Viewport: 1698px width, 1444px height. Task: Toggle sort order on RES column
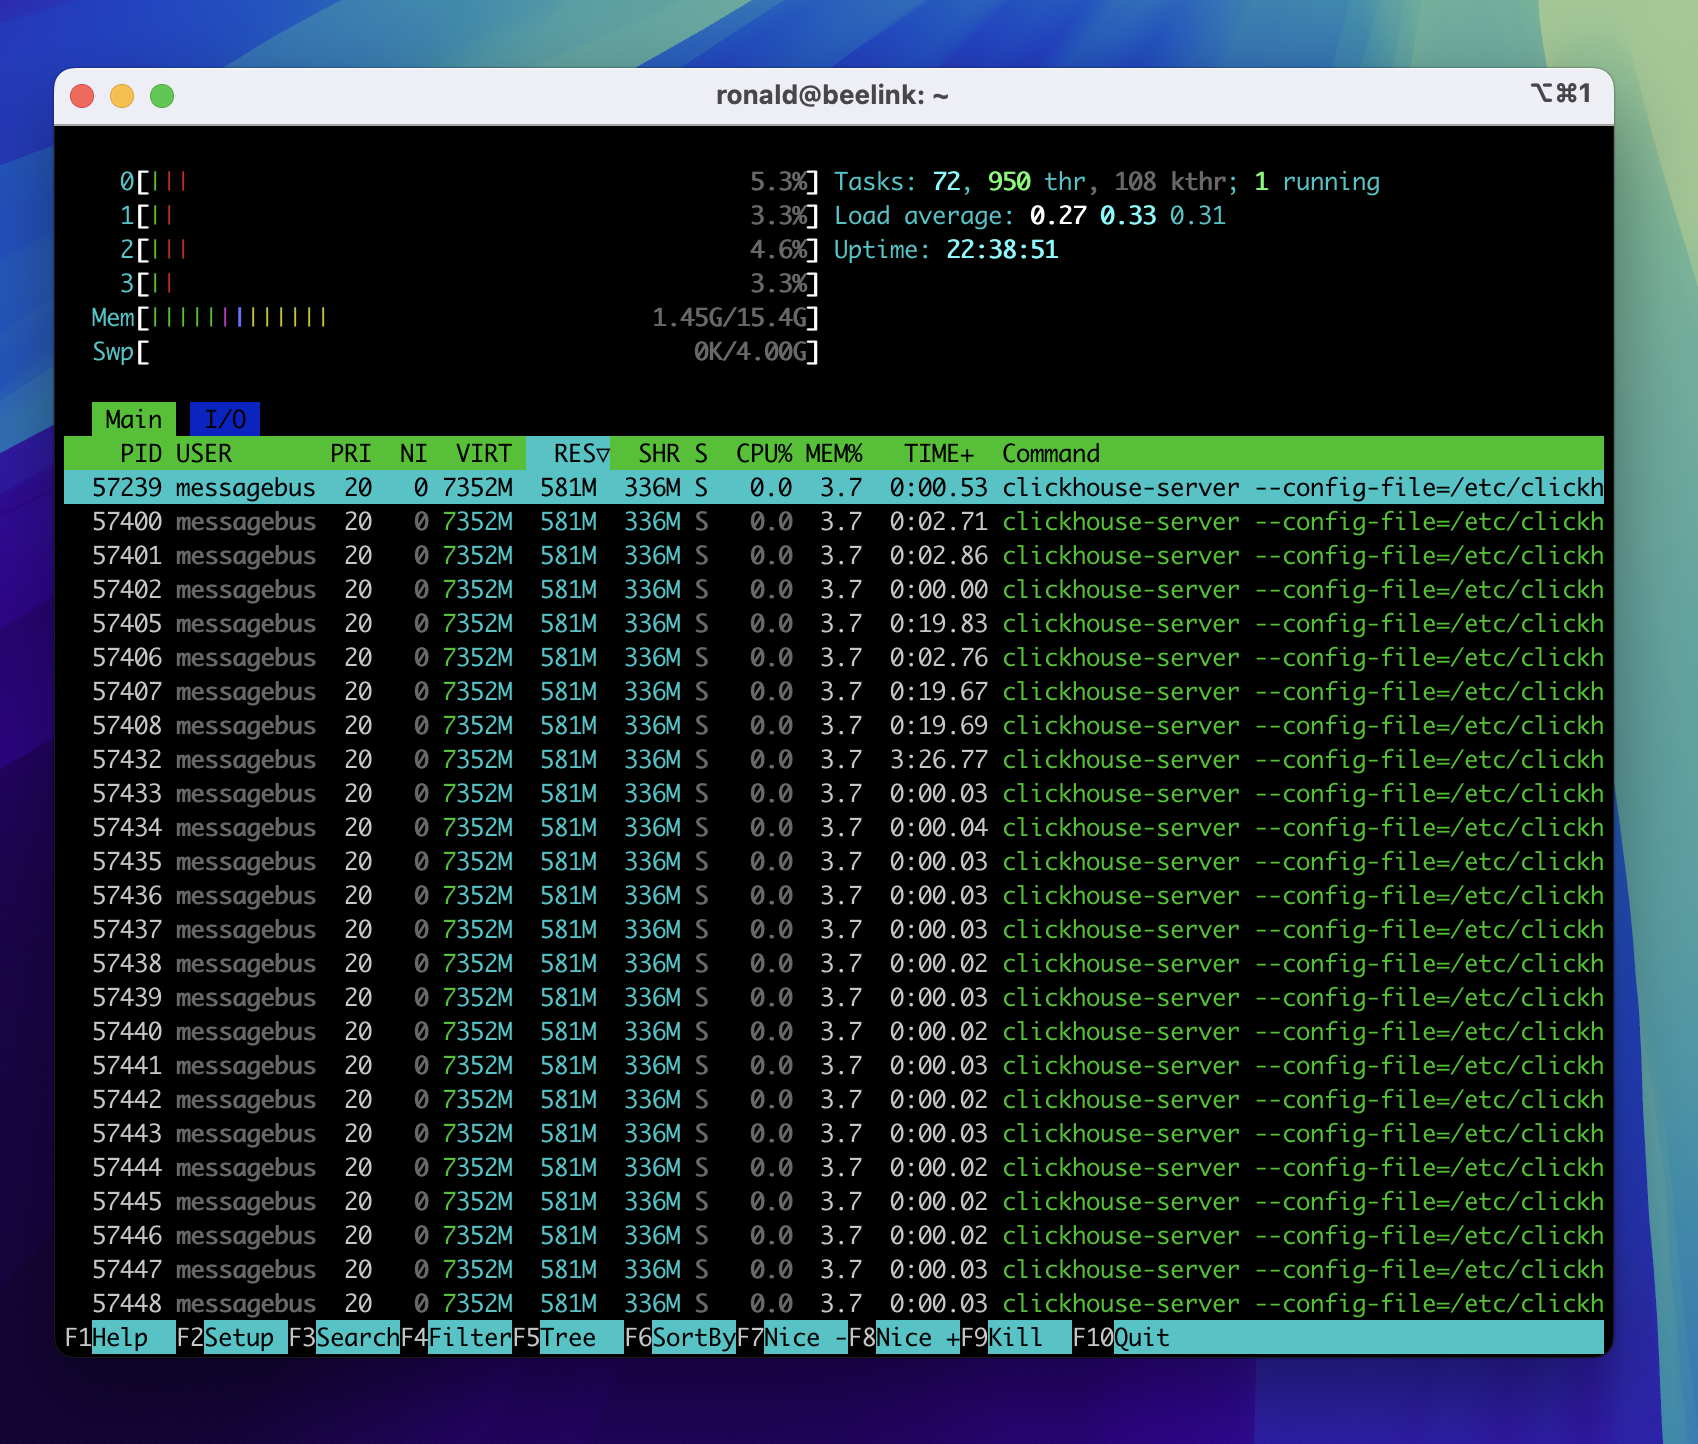(568, 453)
